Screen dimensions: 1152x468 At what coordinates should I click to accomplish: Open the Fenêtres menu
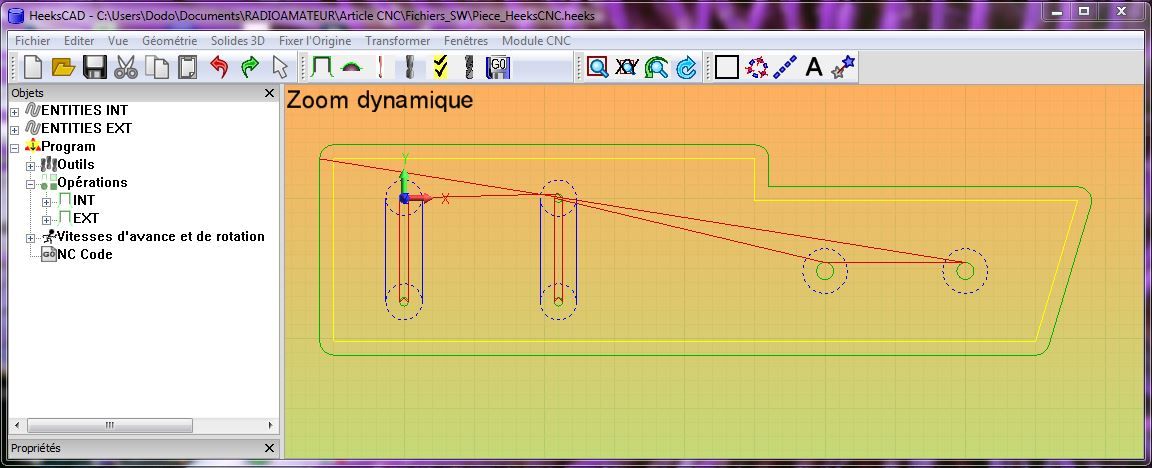point(466,41)
